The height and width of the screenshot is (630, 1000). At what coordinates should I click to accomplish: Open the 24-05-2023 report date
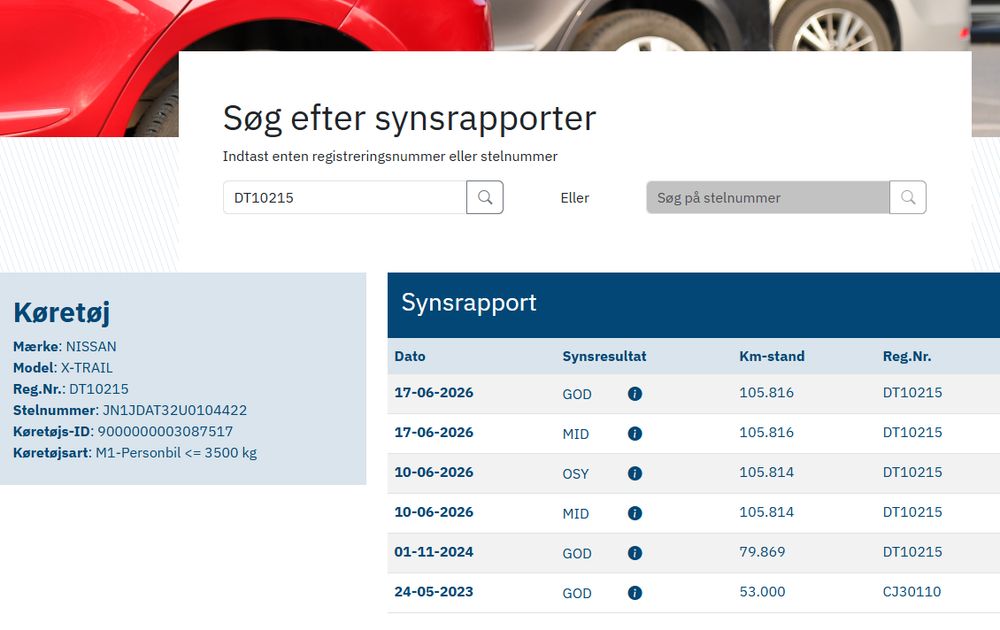coord(434,591)
